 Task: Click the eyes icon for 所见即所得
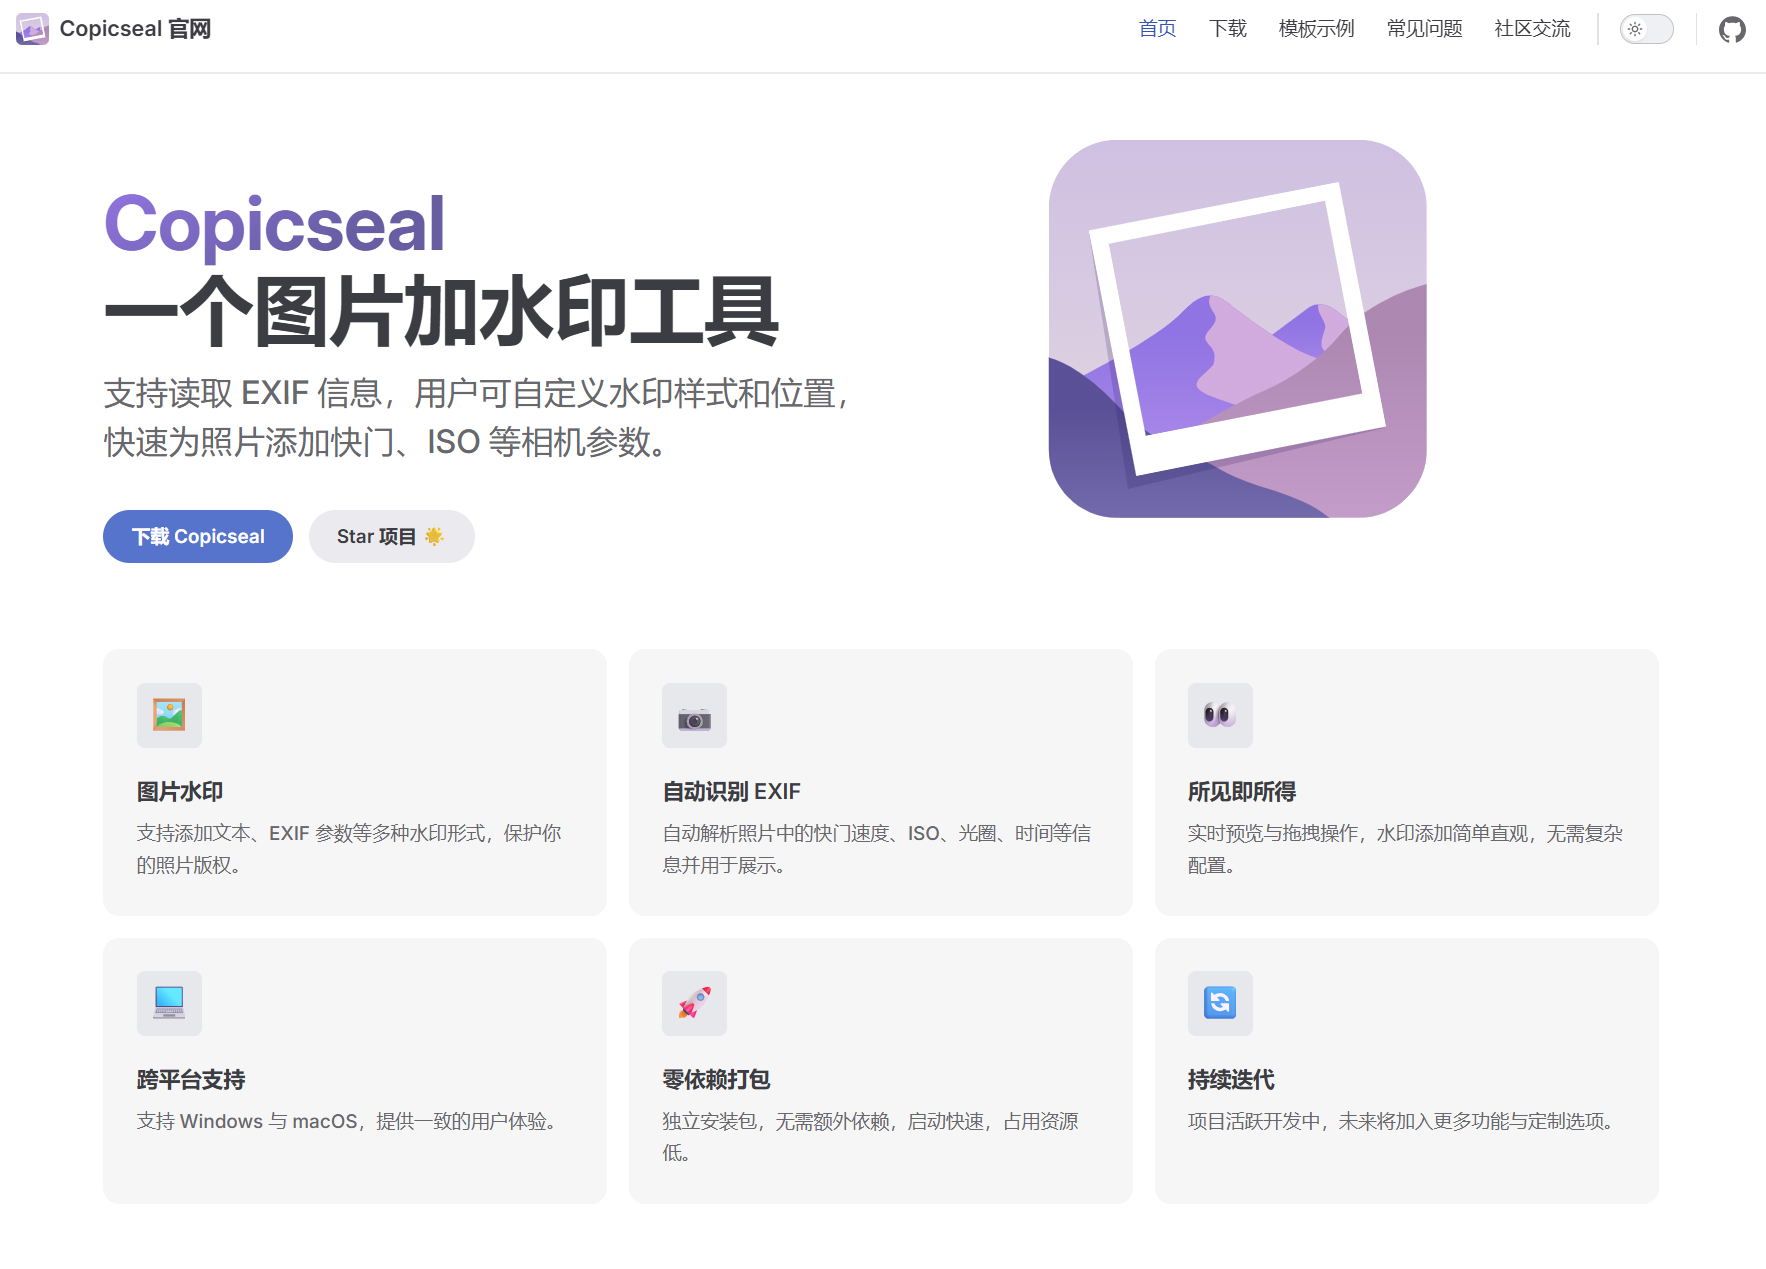(1220, 715)
